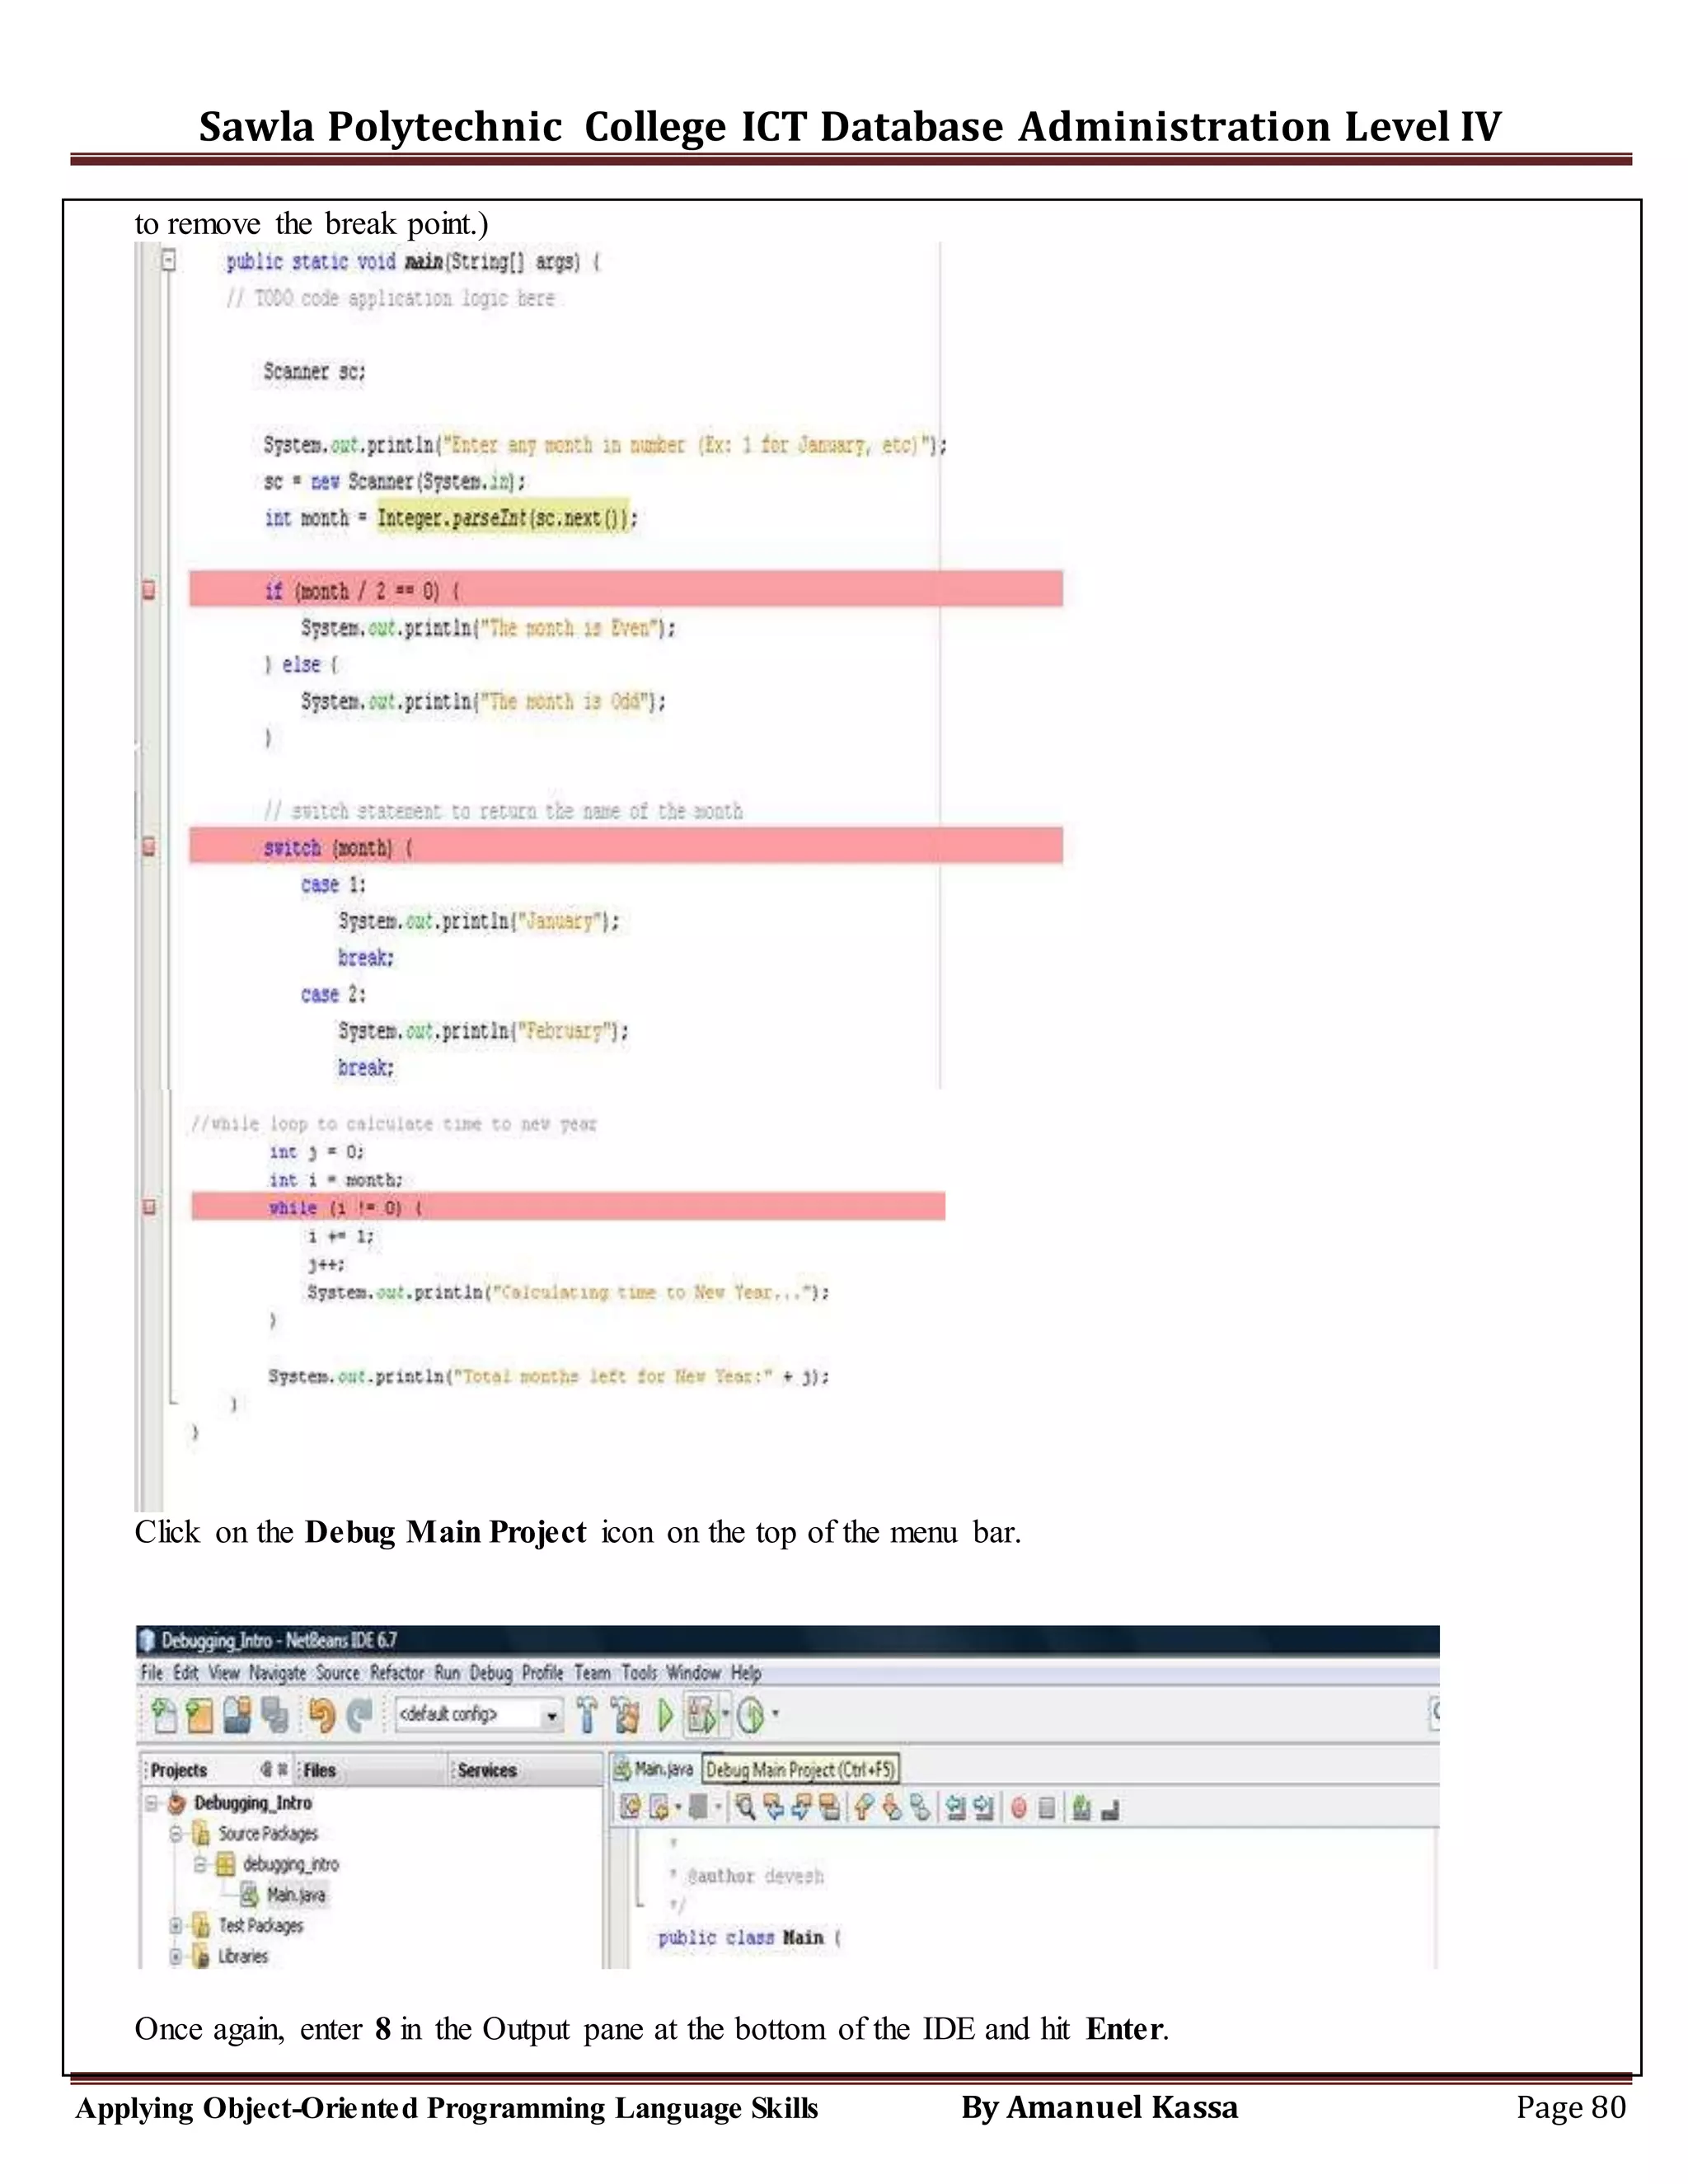The image size is (1688, 2184).
Task: Click the 'public class Main' code line
Action: (749, 1938)
